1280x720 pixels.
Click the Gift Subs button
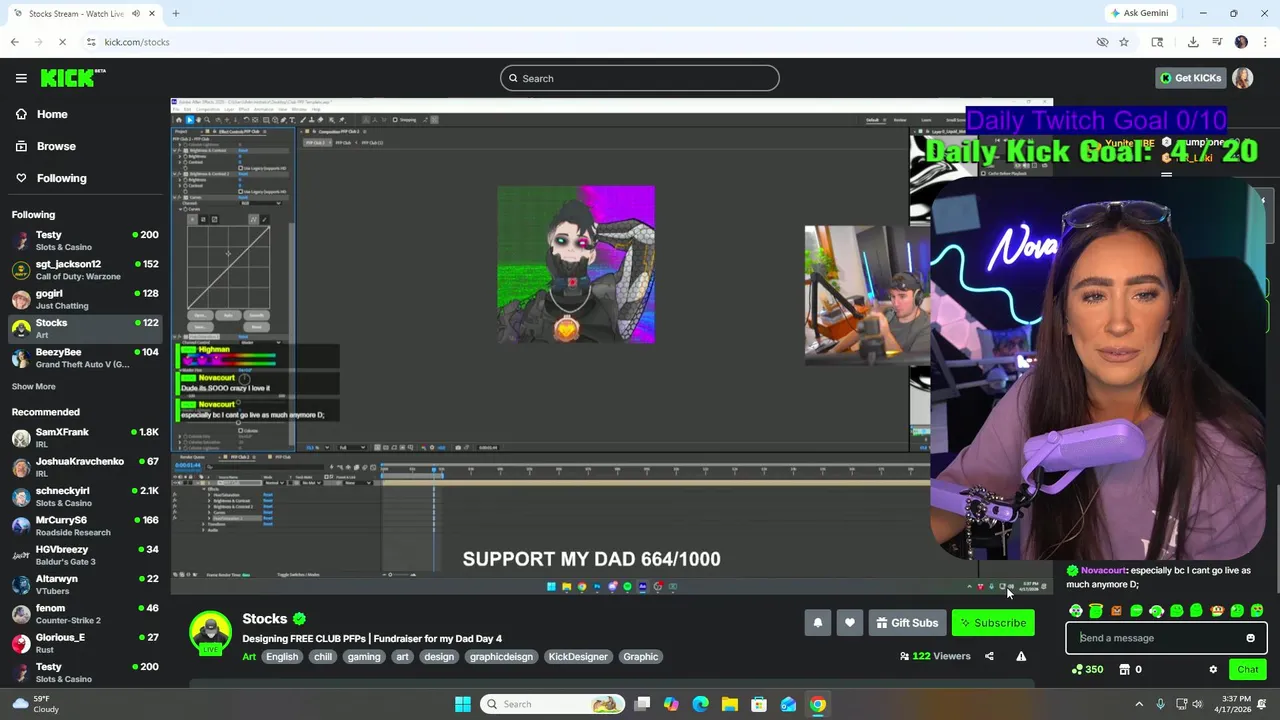(907, 623)
